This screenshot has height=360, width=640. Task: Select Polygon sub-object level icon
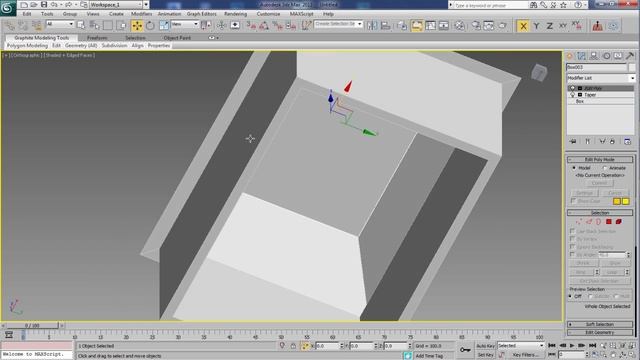(x=609, y=222)
